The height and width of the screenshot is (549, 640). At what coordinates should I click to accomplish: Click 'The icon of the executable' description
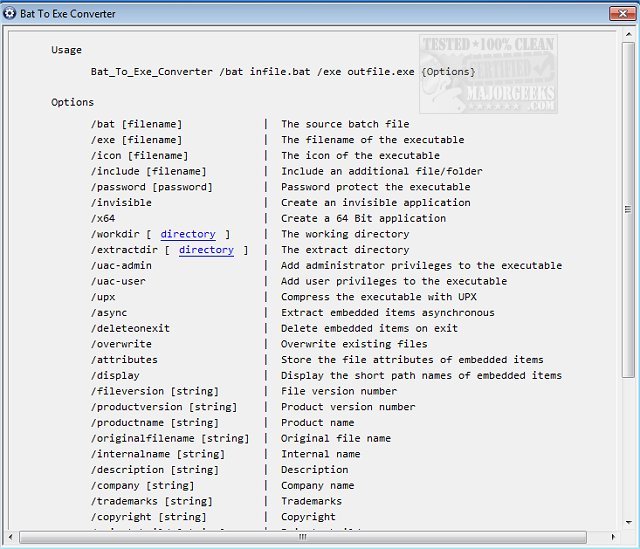click(360, 156)
